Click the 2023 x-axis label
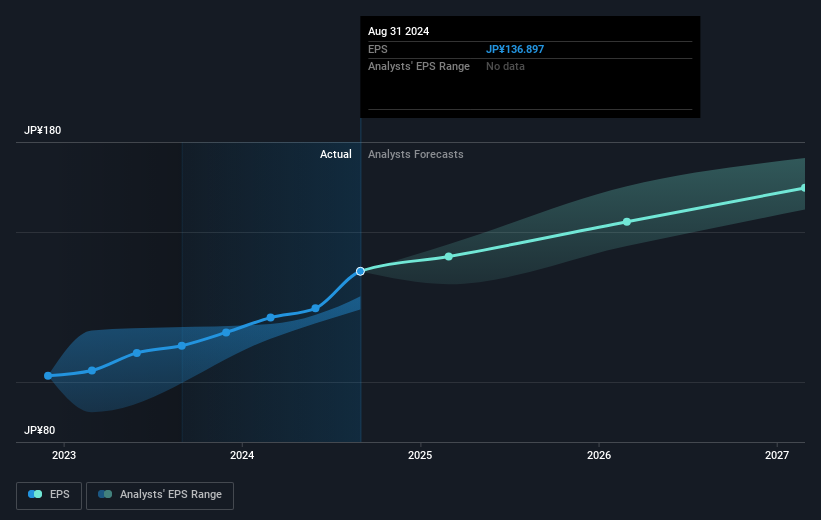This screenshot has width=821, height=520. tap(64, 455)
